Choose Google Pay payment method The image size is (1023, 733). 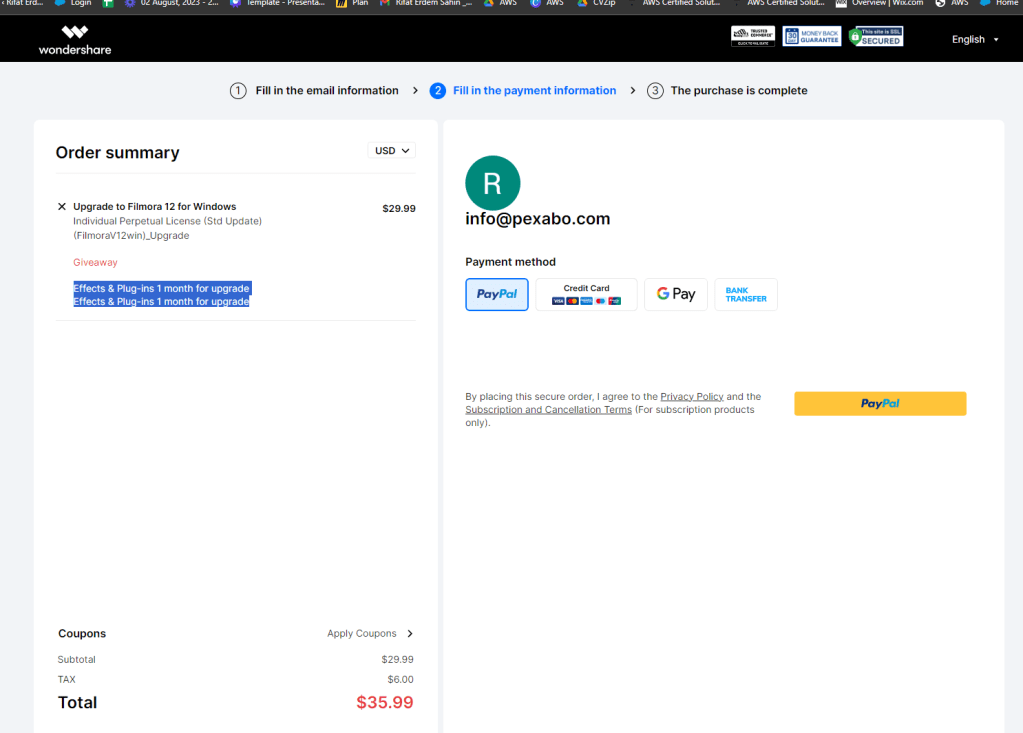675,294
